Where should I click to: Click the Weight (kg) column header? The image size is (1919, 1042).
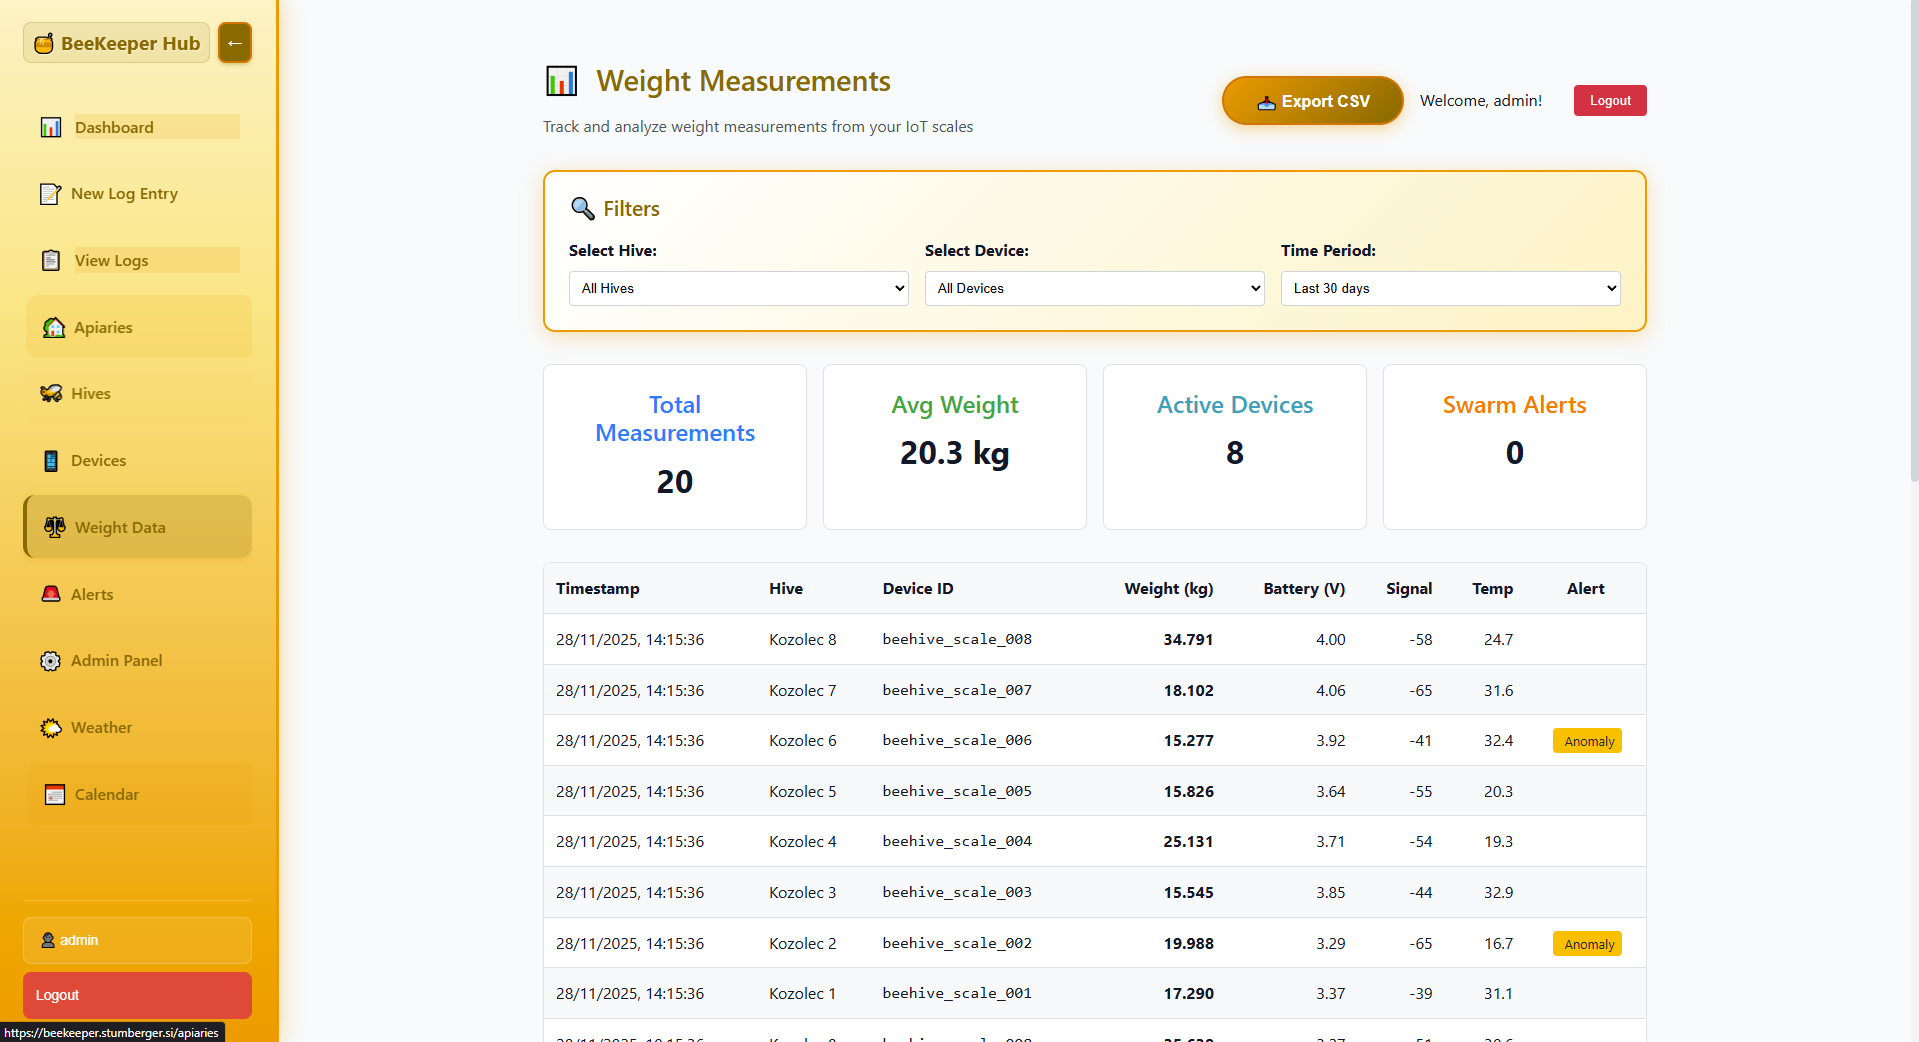(x=1169, y=589)
